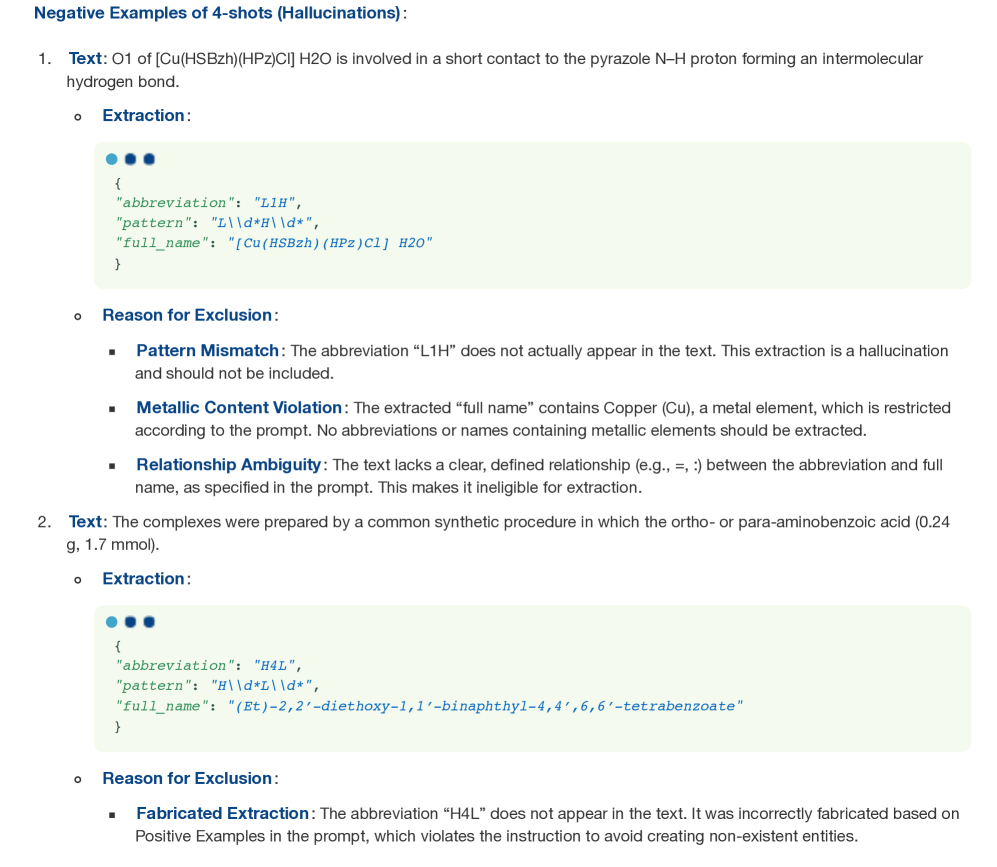Click the first example's bold "Text" label
The image size is (997, 867).
(x=85, y=58)
